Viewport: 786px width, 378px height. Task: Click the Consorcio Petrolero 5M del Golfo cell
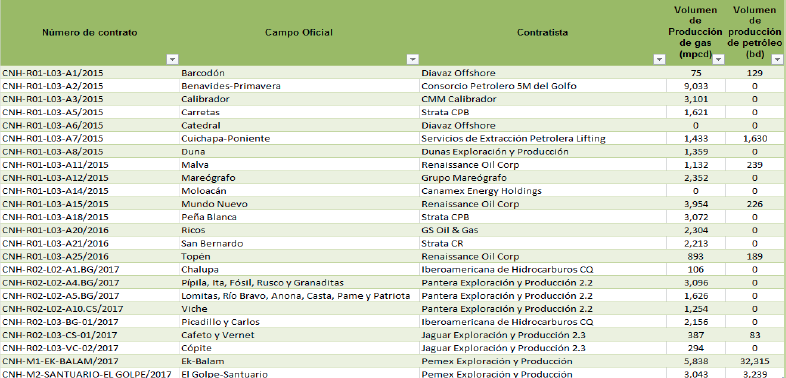click(x=543, y=86)
